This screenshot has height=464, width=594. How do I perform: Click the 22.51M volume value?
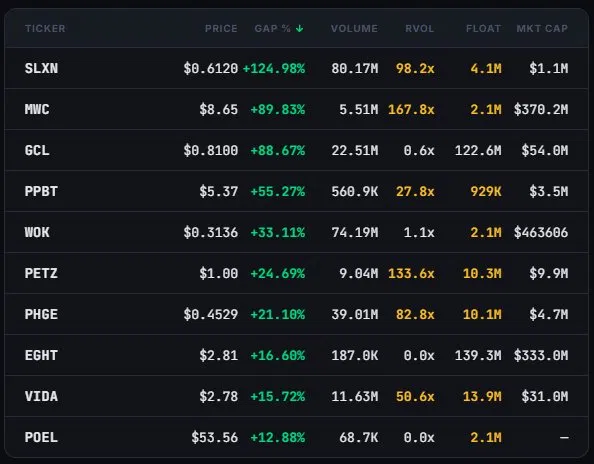point(355,150)
